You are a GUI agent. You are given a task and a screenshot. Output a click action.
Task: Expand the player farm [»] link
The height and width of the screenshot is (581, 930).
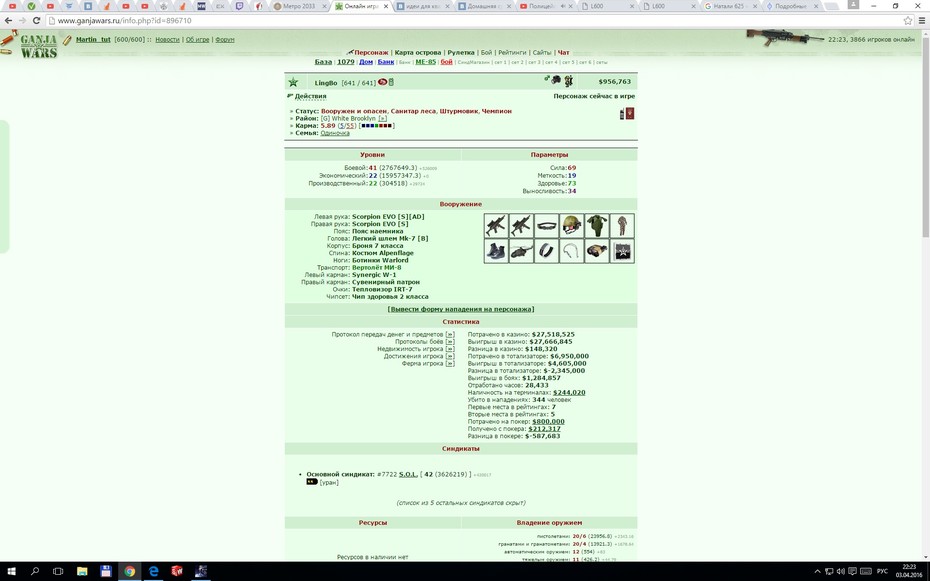(450, 363)
